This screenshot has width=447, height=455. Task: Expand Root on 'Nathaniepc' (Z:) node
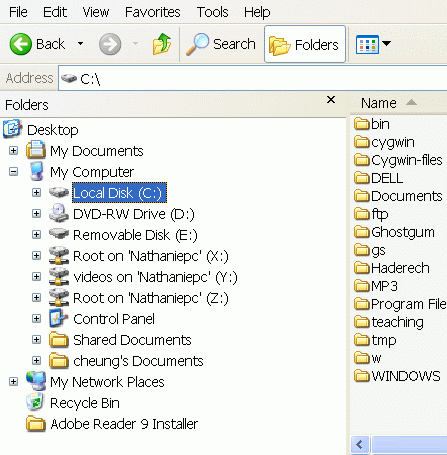point(36,298)
